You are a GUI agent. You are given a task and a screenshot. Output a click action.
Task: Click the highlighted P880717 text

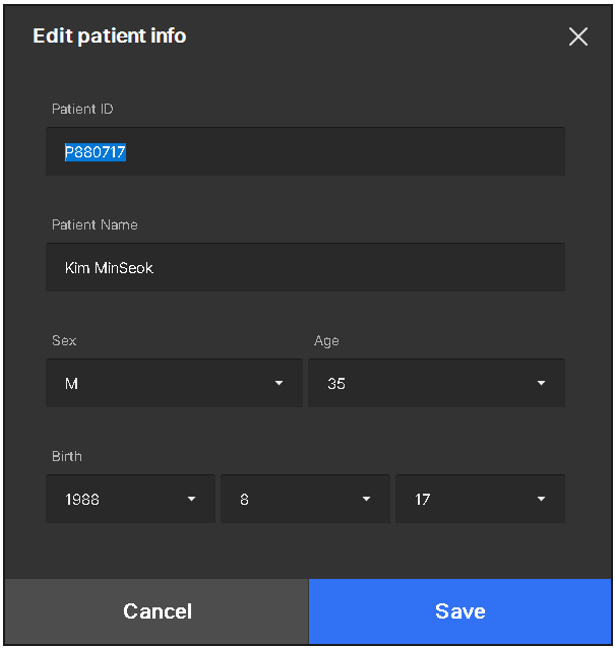95,153
